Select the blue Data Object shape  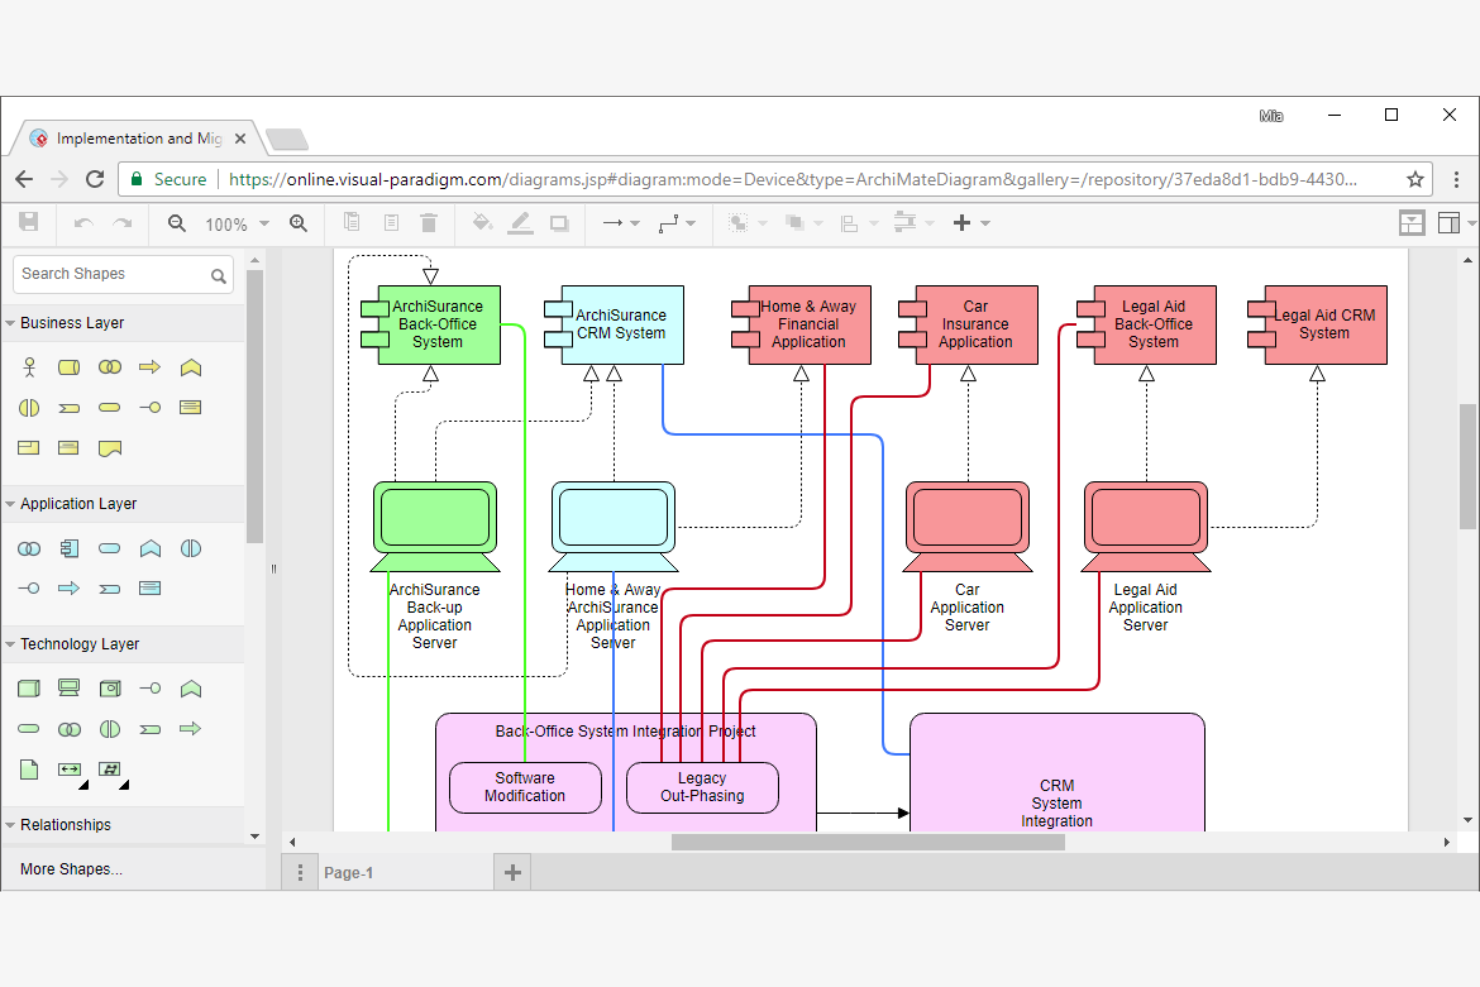tap(150, 588)
